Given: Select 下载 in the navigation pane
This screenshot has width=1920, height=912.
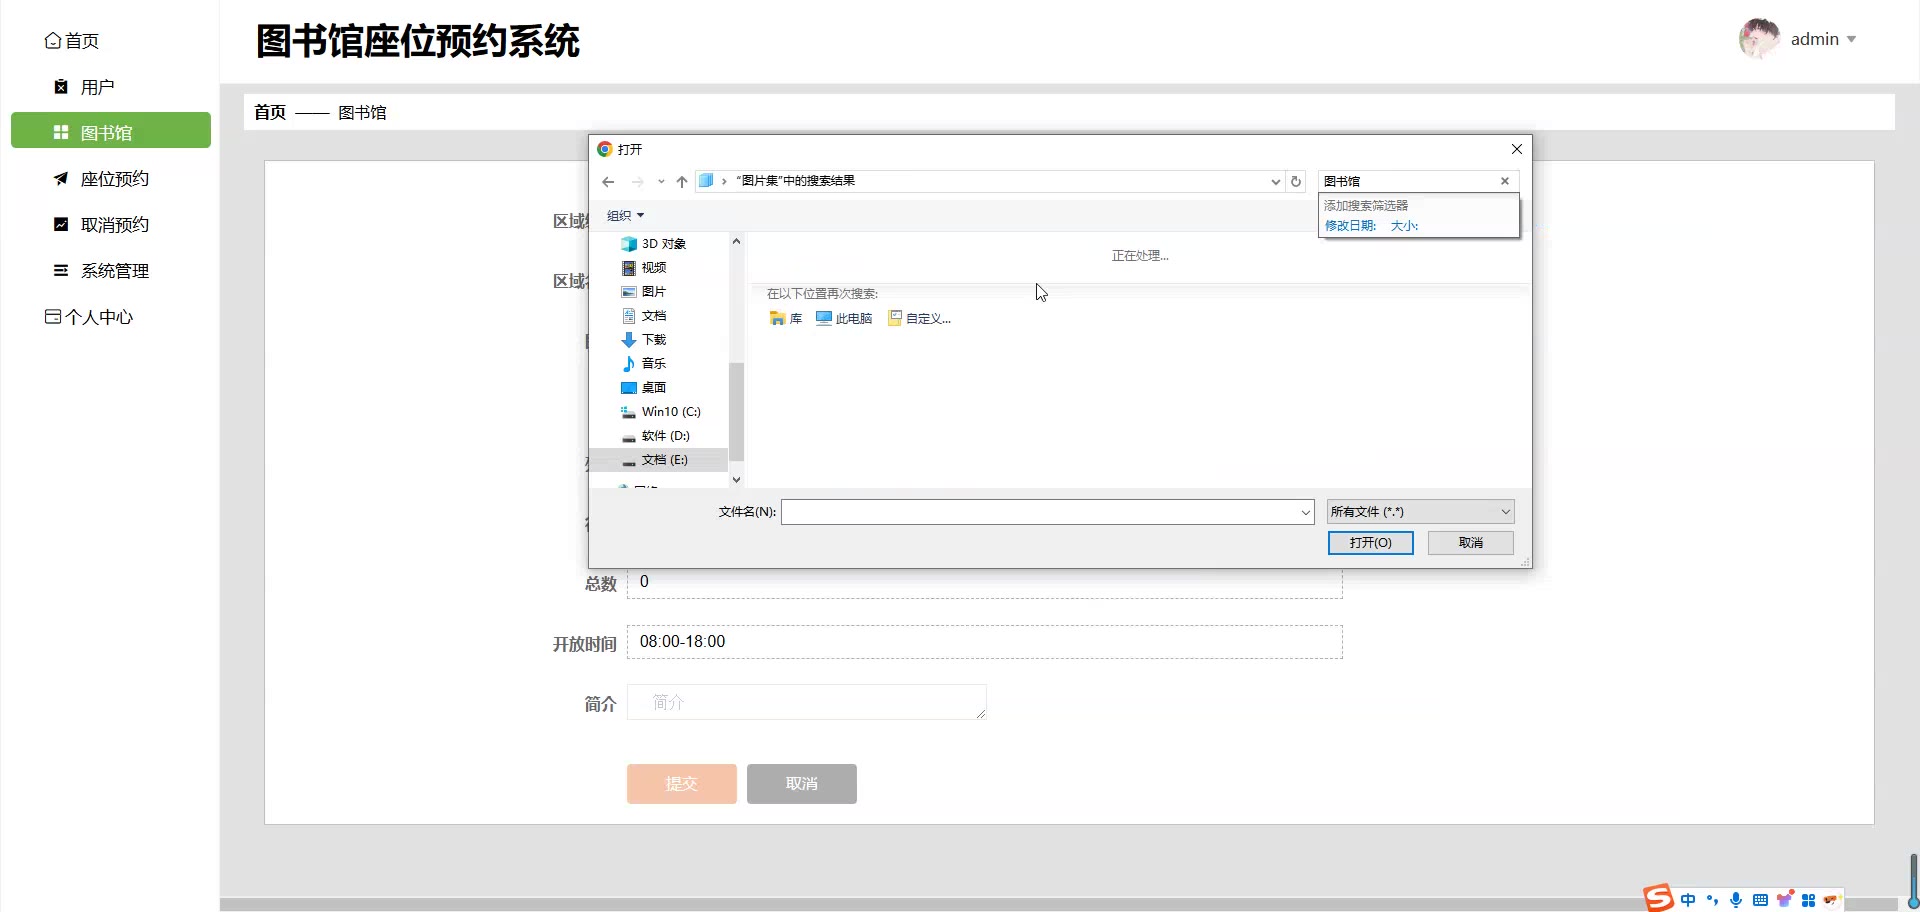Looking at the screenshot, I should [x=644, y=340].
